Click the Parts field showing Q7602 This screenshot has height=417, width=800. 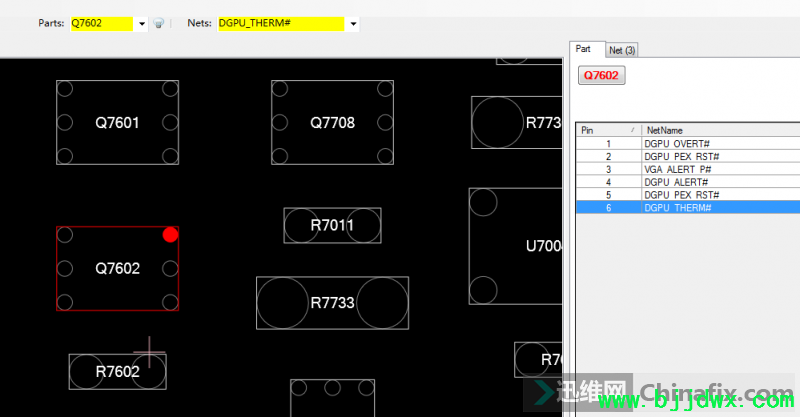tap(101, 23)
